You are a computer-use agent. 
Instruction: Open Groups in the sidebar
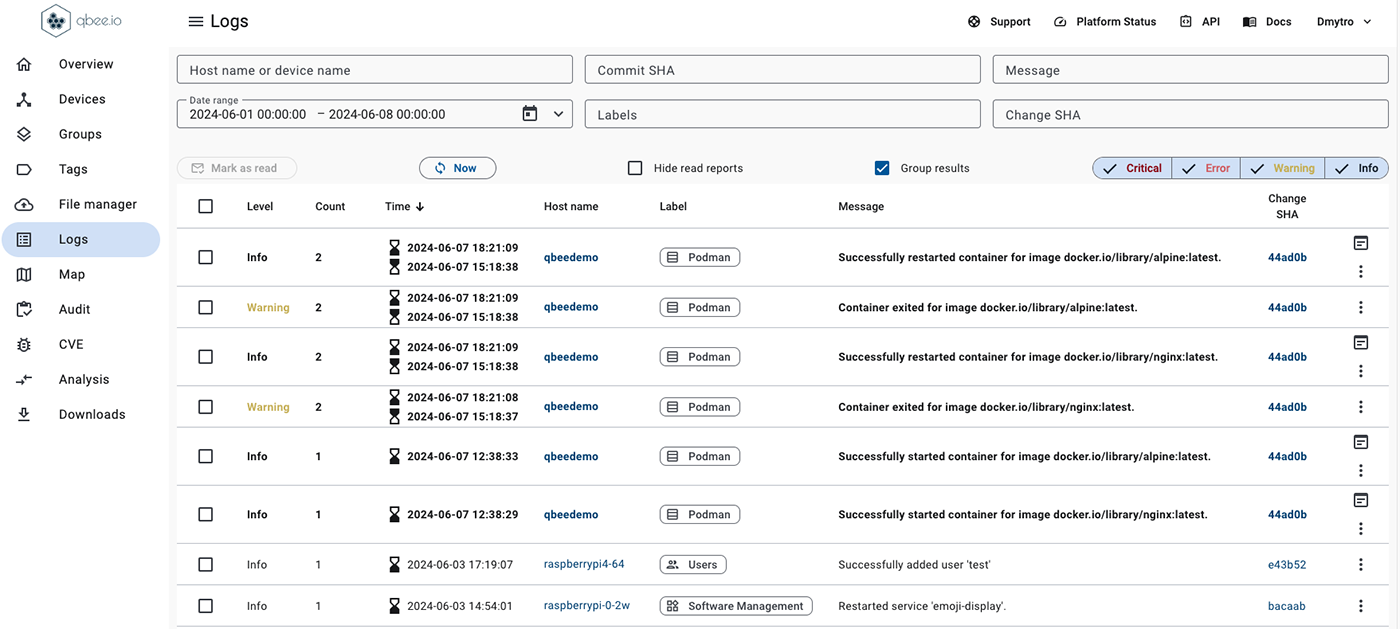(81, 134)
